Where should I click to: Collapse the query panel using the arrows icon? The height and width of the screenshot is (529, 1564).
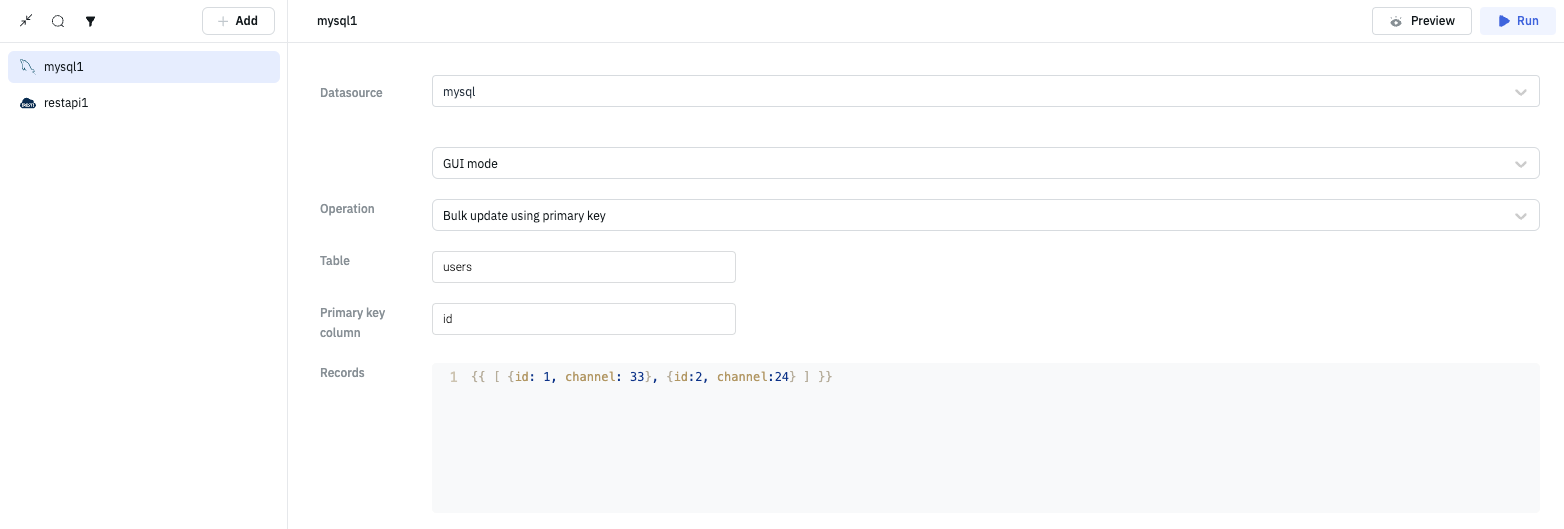pyautogui.click(x=26, y=21)
